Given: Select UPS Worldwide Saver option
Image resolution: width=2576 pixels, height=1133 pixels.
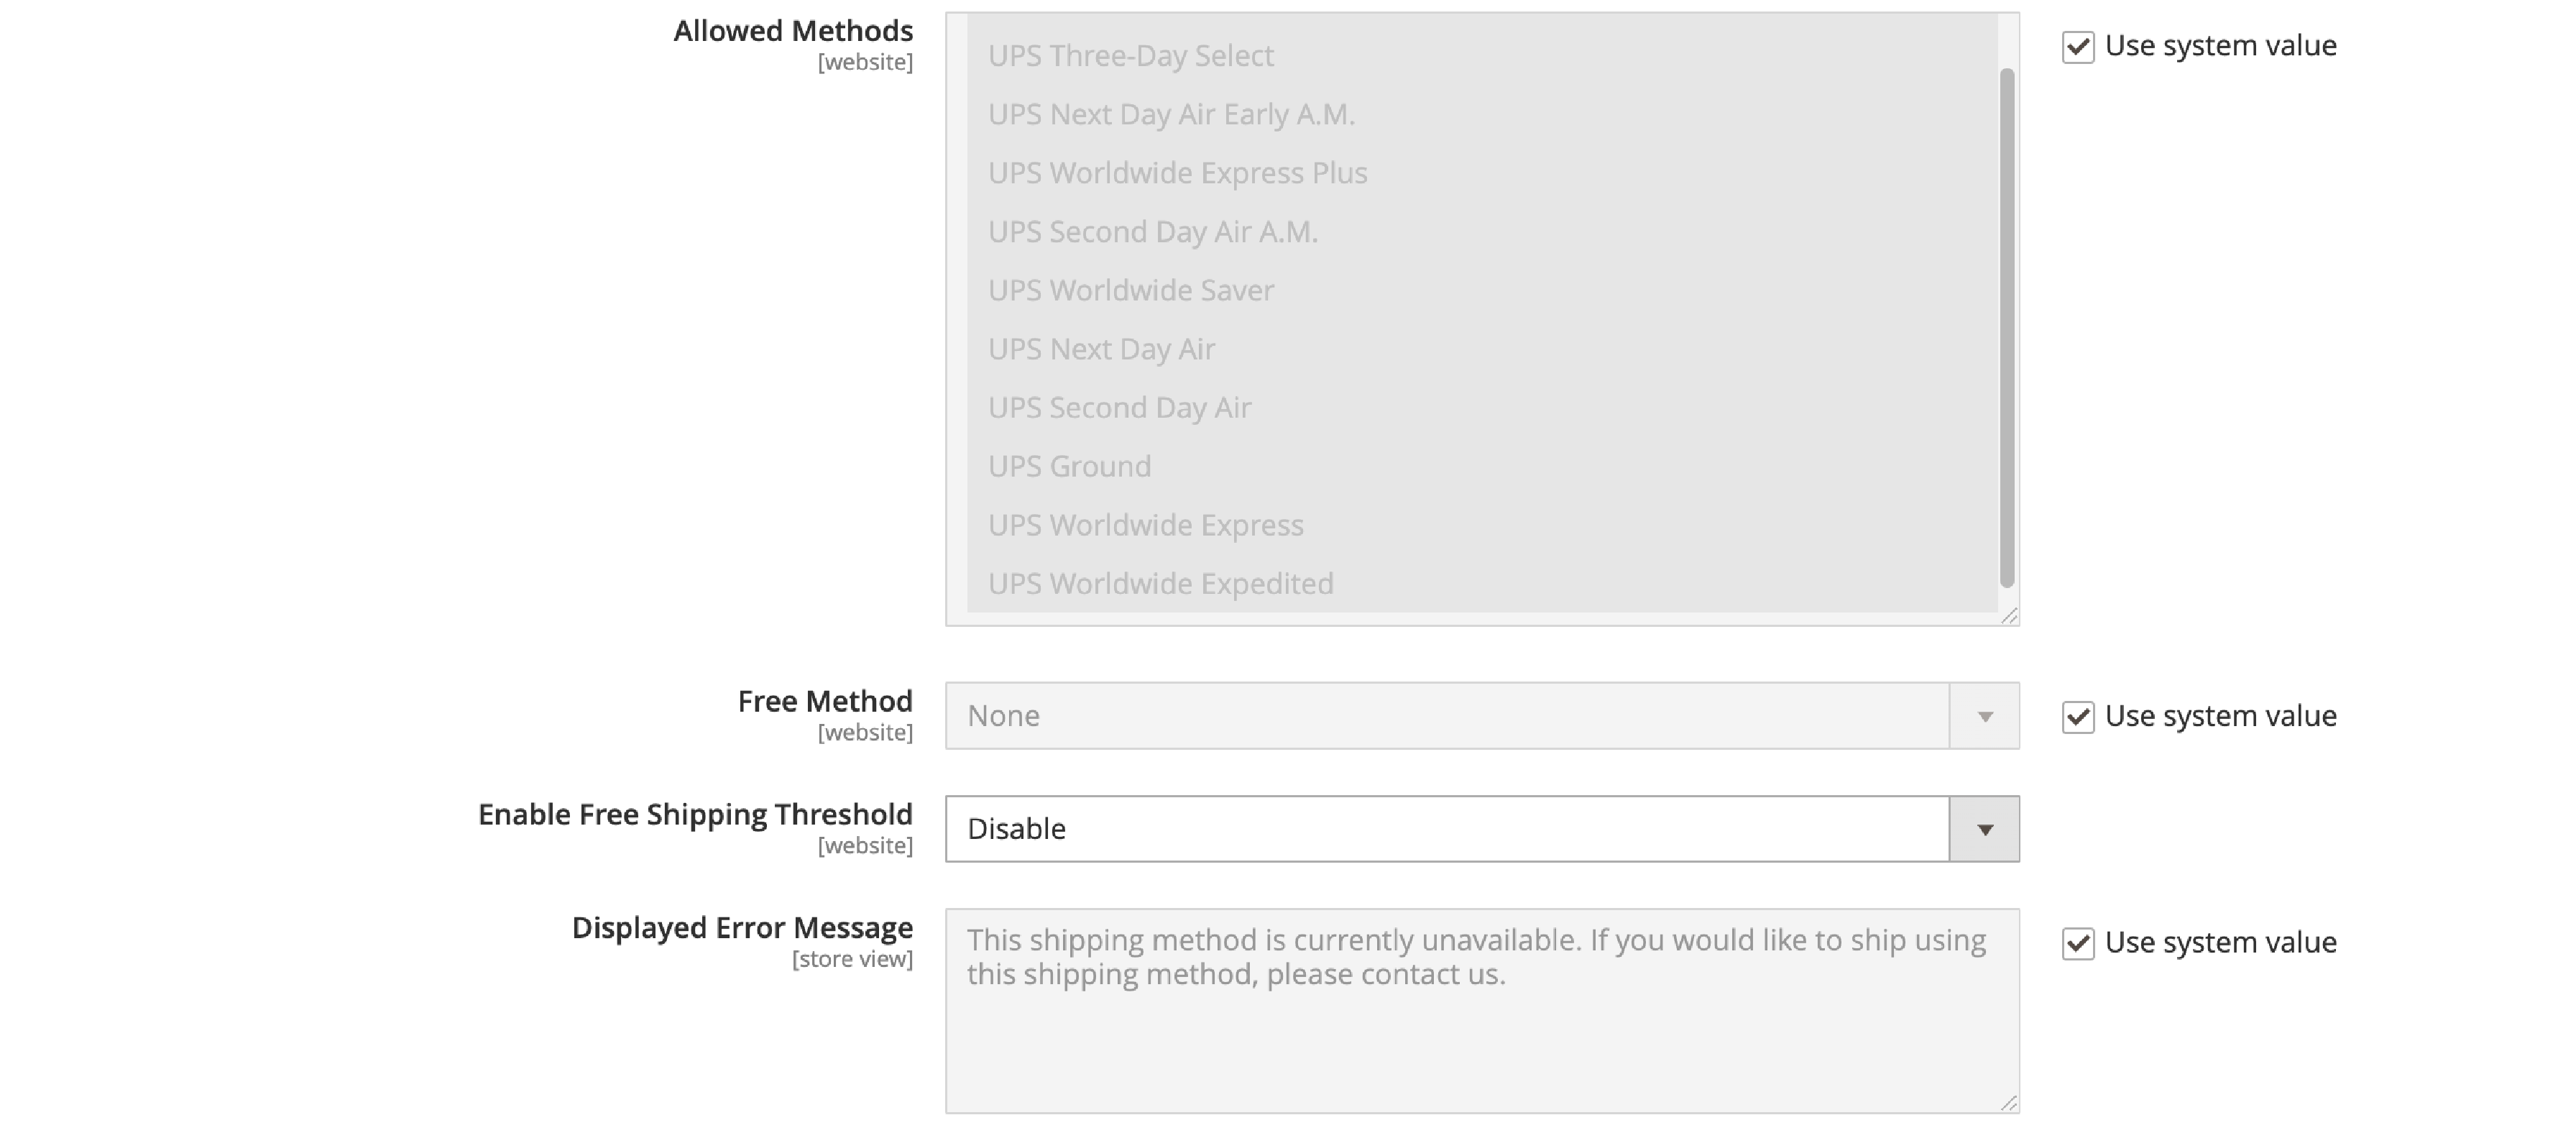Looking at the screenshot, I should (x=1482, y=290).
